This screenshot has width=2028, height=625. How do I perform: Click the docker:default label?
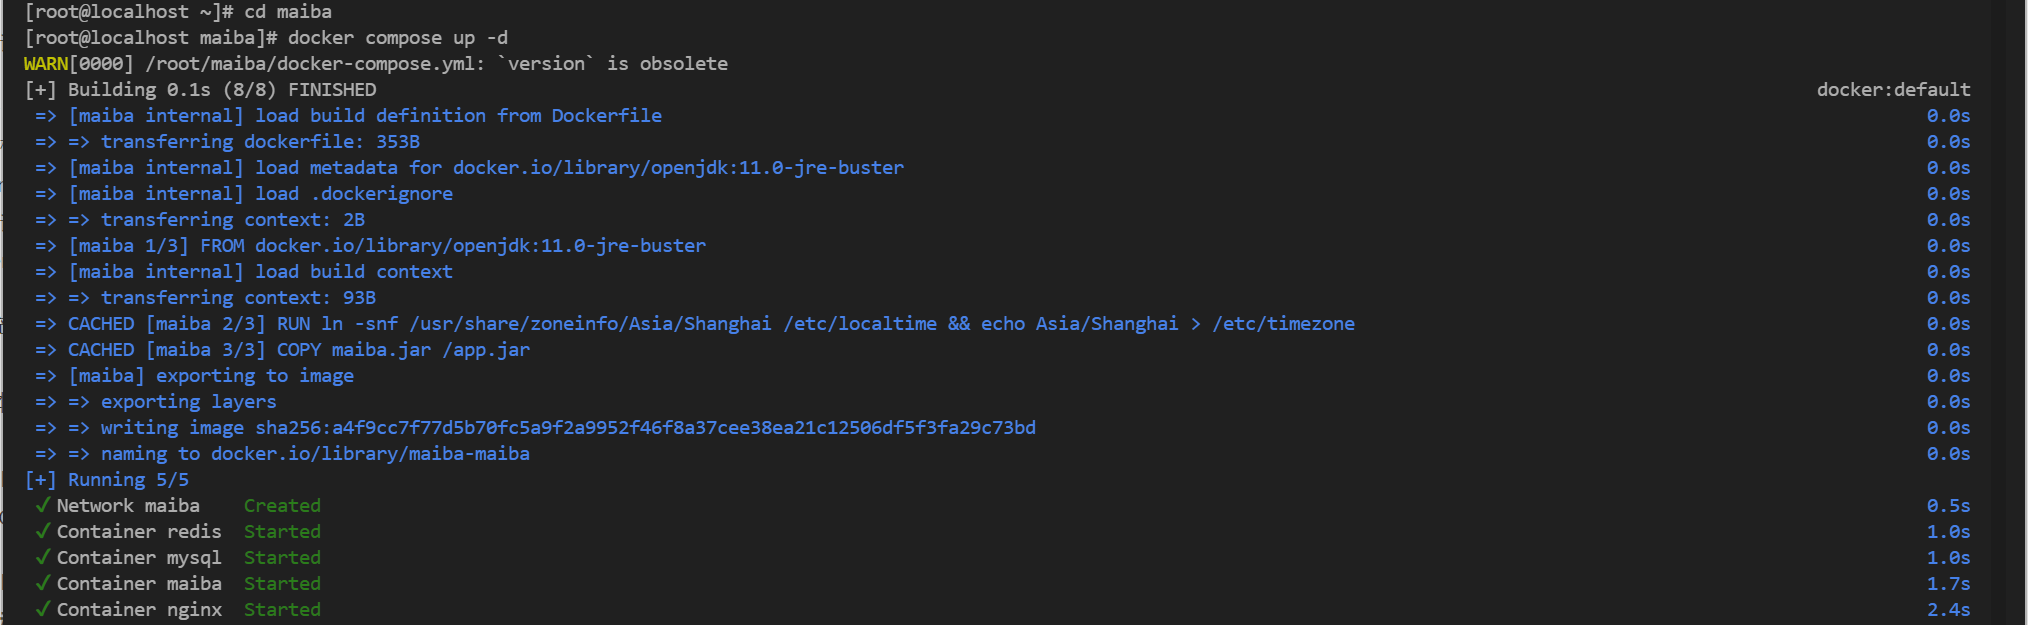[x=1893, y=90]
